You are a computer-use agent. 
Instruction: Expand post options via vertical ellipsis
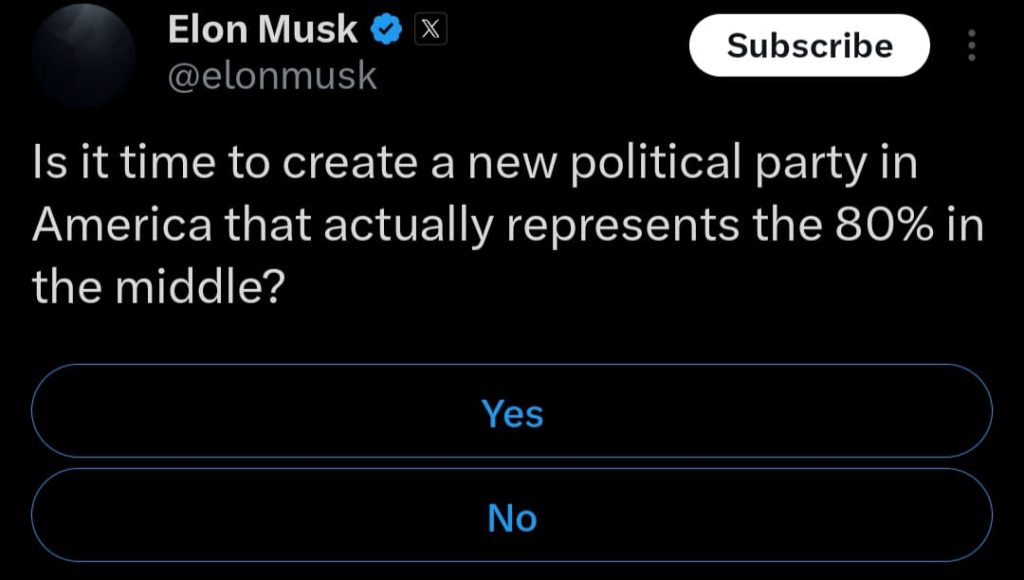pyautogui.click(x=972, y=45)
